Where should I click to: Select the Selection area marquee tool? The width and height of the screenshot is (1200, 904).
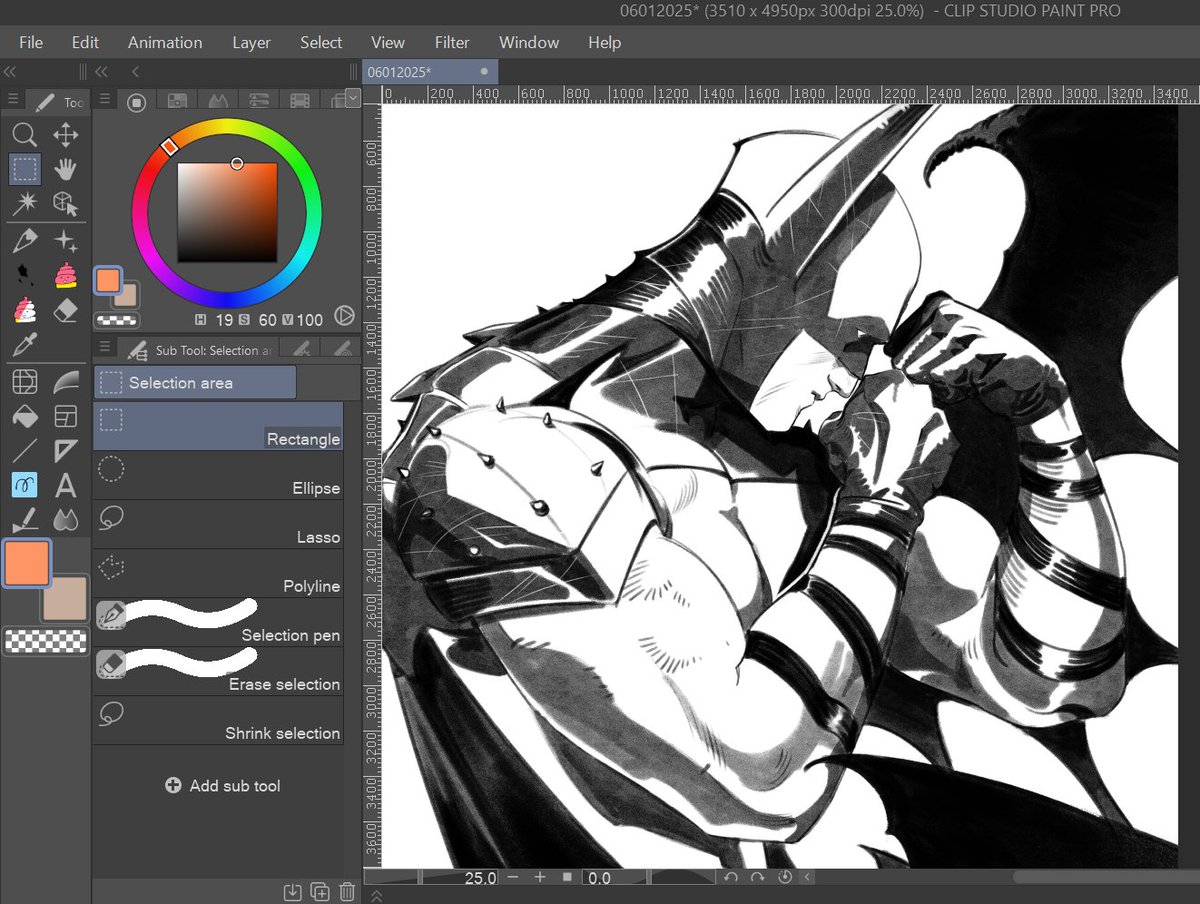(x=25, y=168)
